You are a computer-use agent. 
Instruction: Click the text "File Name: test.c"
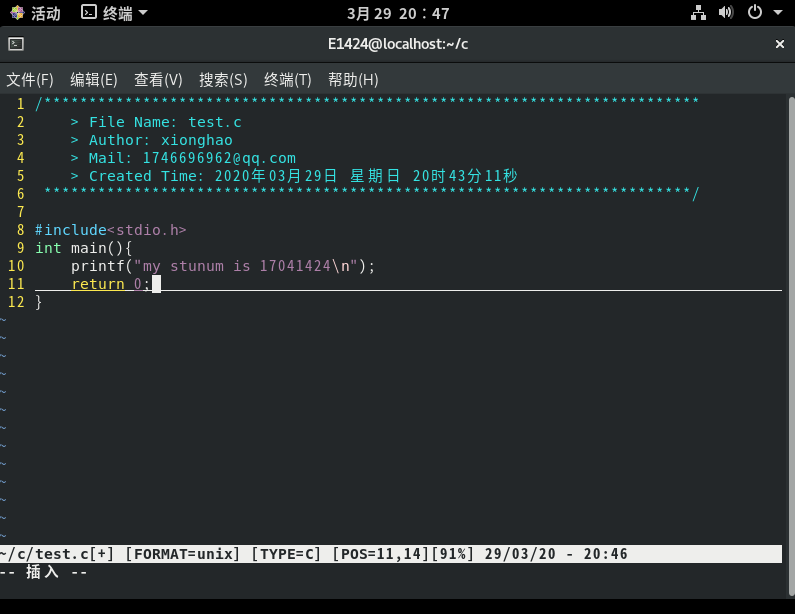point(165,122)
